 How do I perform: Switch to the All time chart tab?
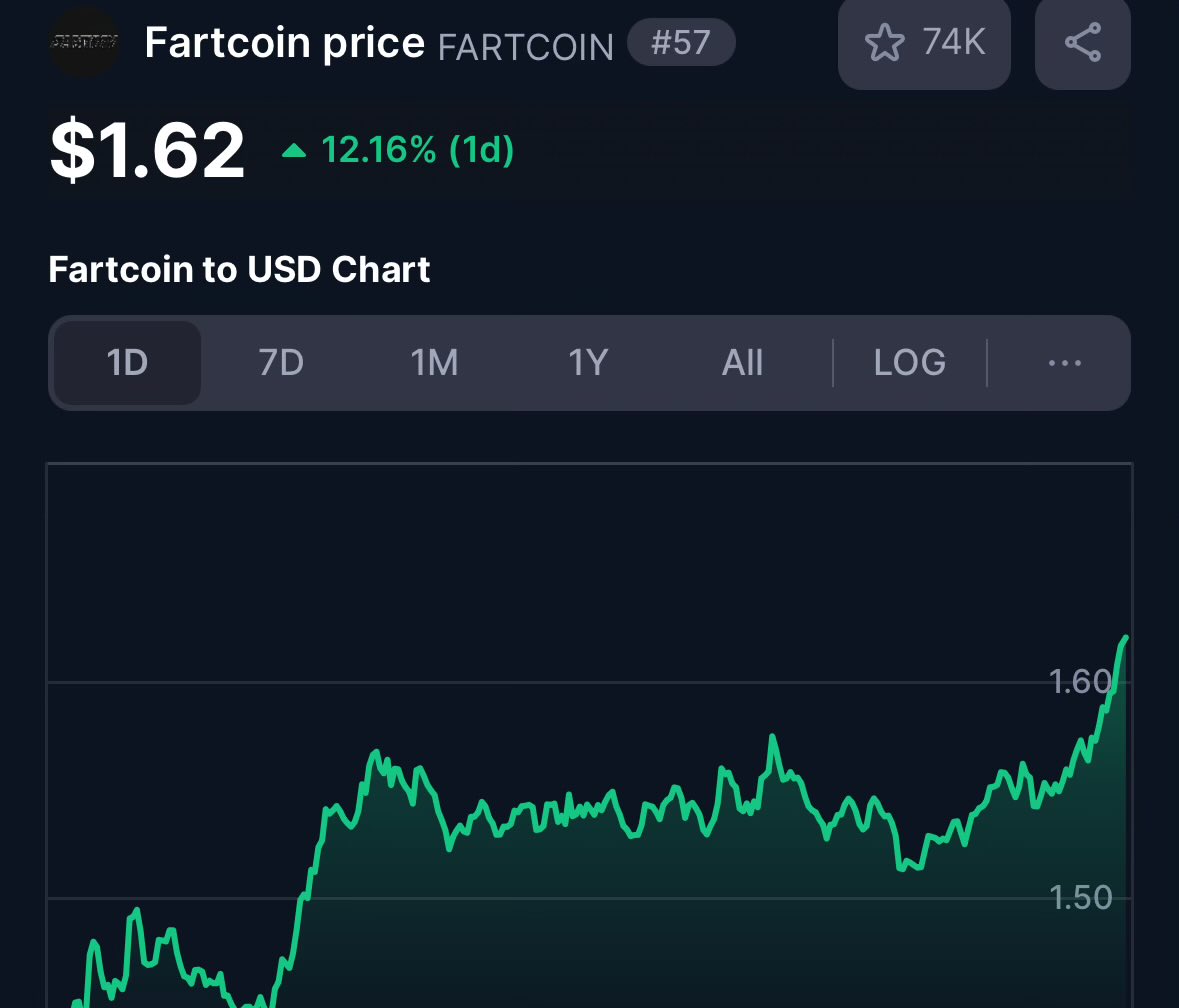click(742, 362)
